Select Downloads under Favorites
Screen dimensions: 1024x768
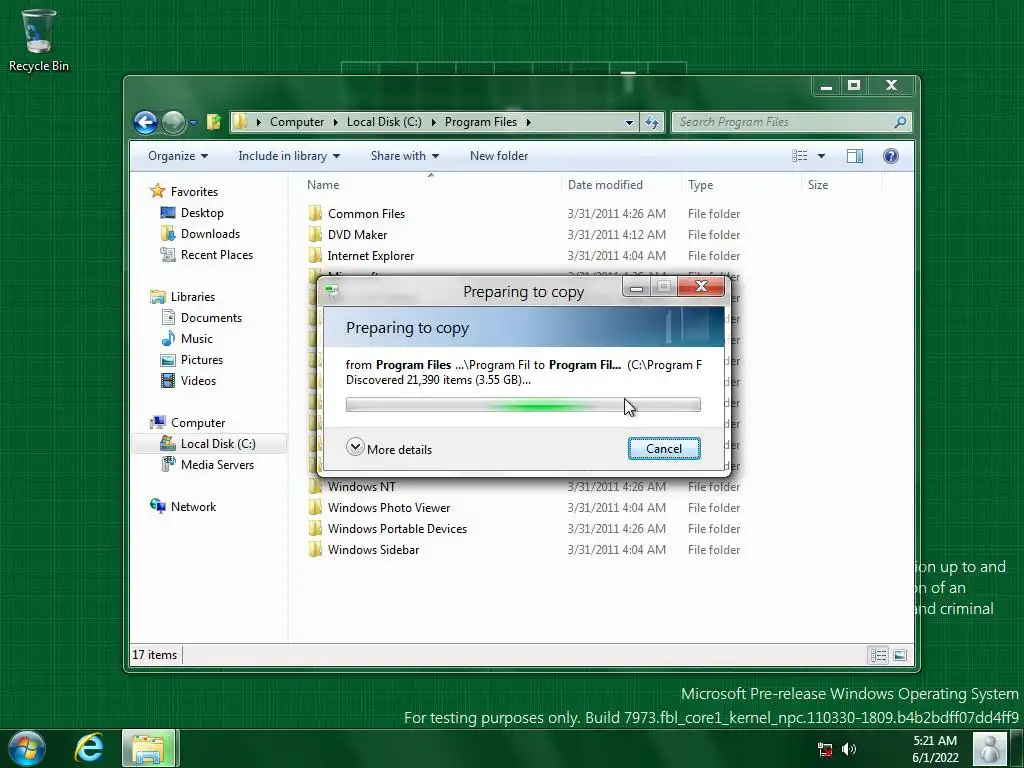coord(210,234)
